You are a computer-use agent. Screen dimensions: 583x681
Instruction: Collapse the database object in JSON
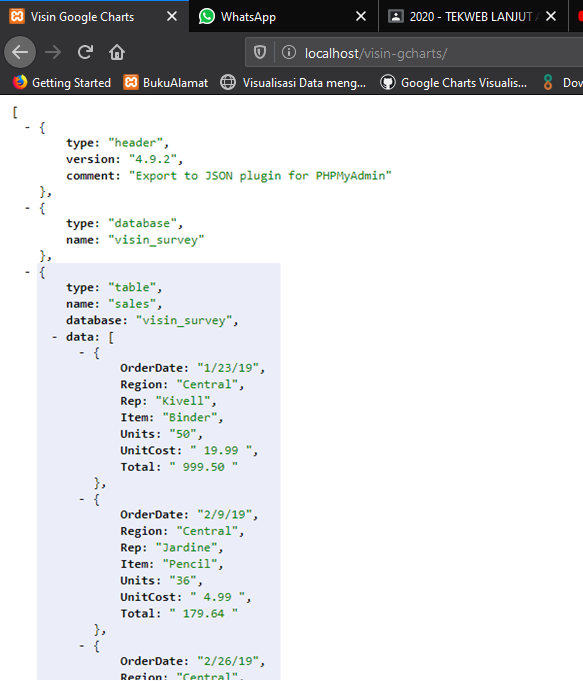(x=27, y=208)
